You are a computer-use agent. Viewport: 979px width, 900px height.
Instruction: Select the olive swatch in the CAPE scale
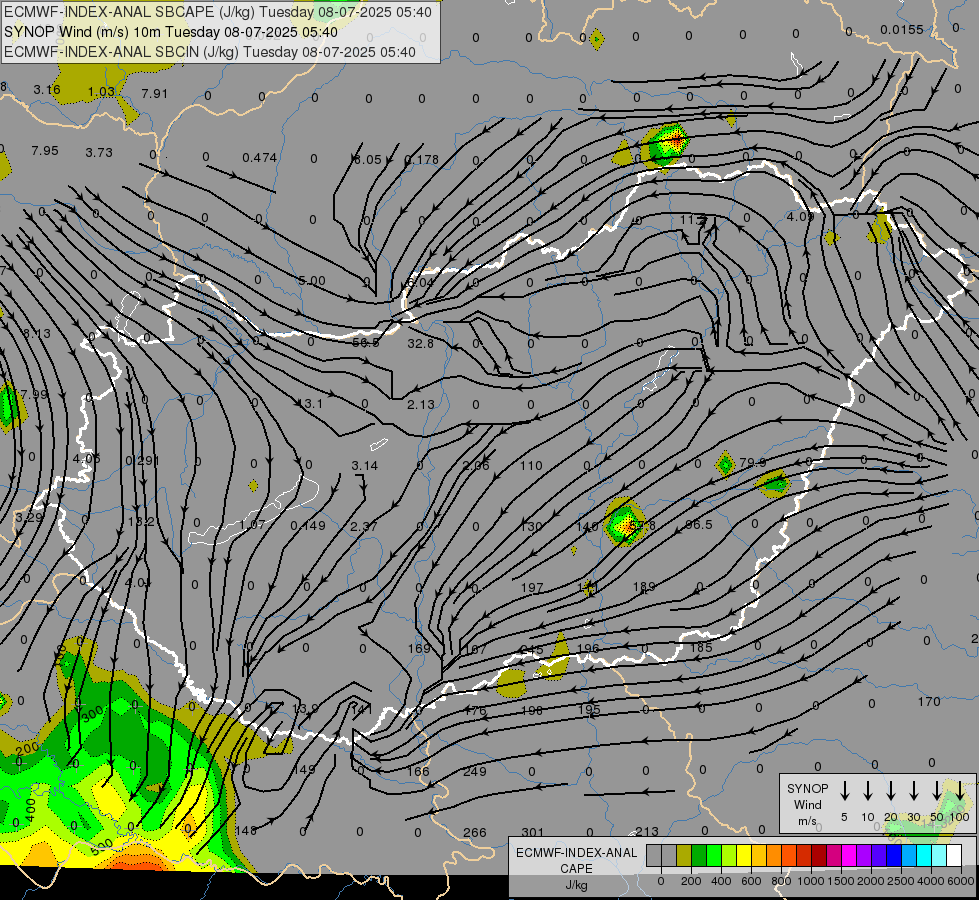(x=684, y=855)
